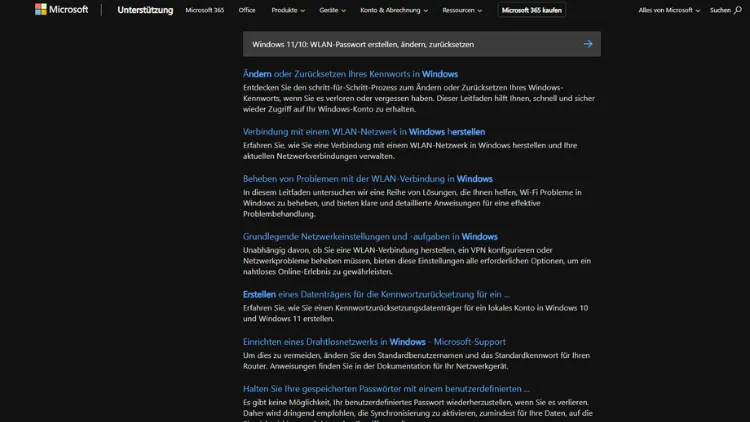The height and width of the screenshot is (422, 750).
Task: Click the description starting 'Entdecken Sie den schritt-für-Schritt-Prozess'
Action: [419, 98]
